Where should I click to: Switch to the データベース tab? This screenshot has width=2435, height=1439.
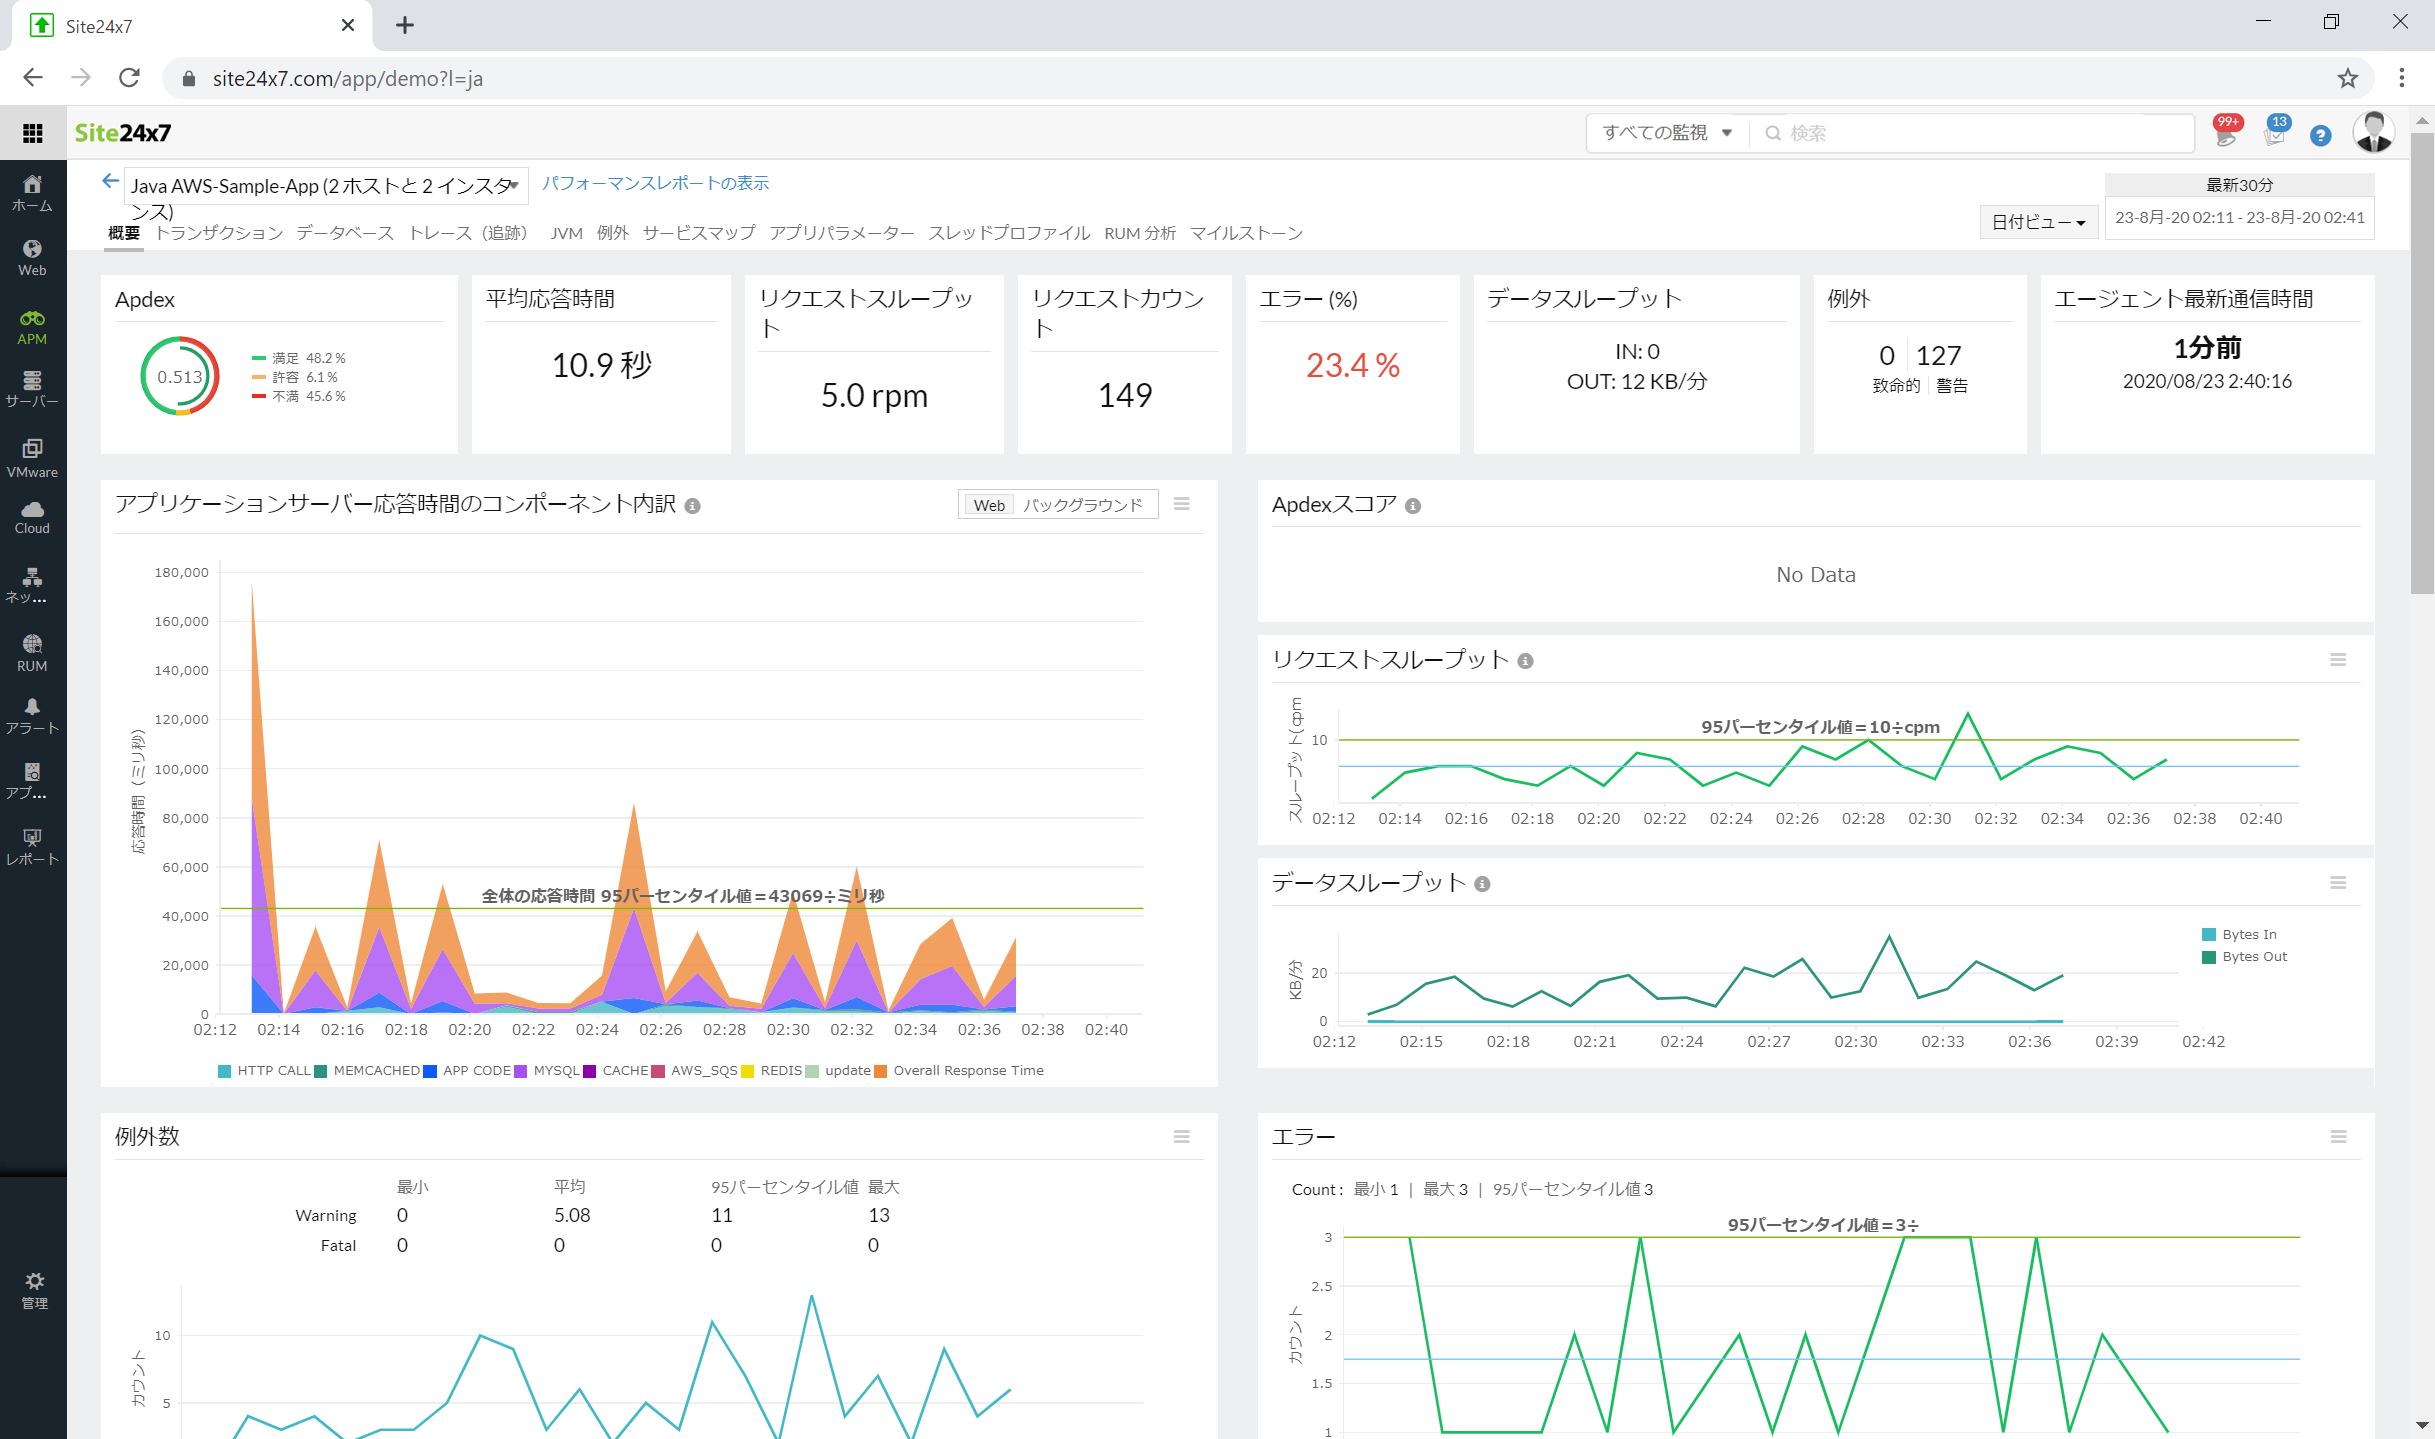pos(345,233)
